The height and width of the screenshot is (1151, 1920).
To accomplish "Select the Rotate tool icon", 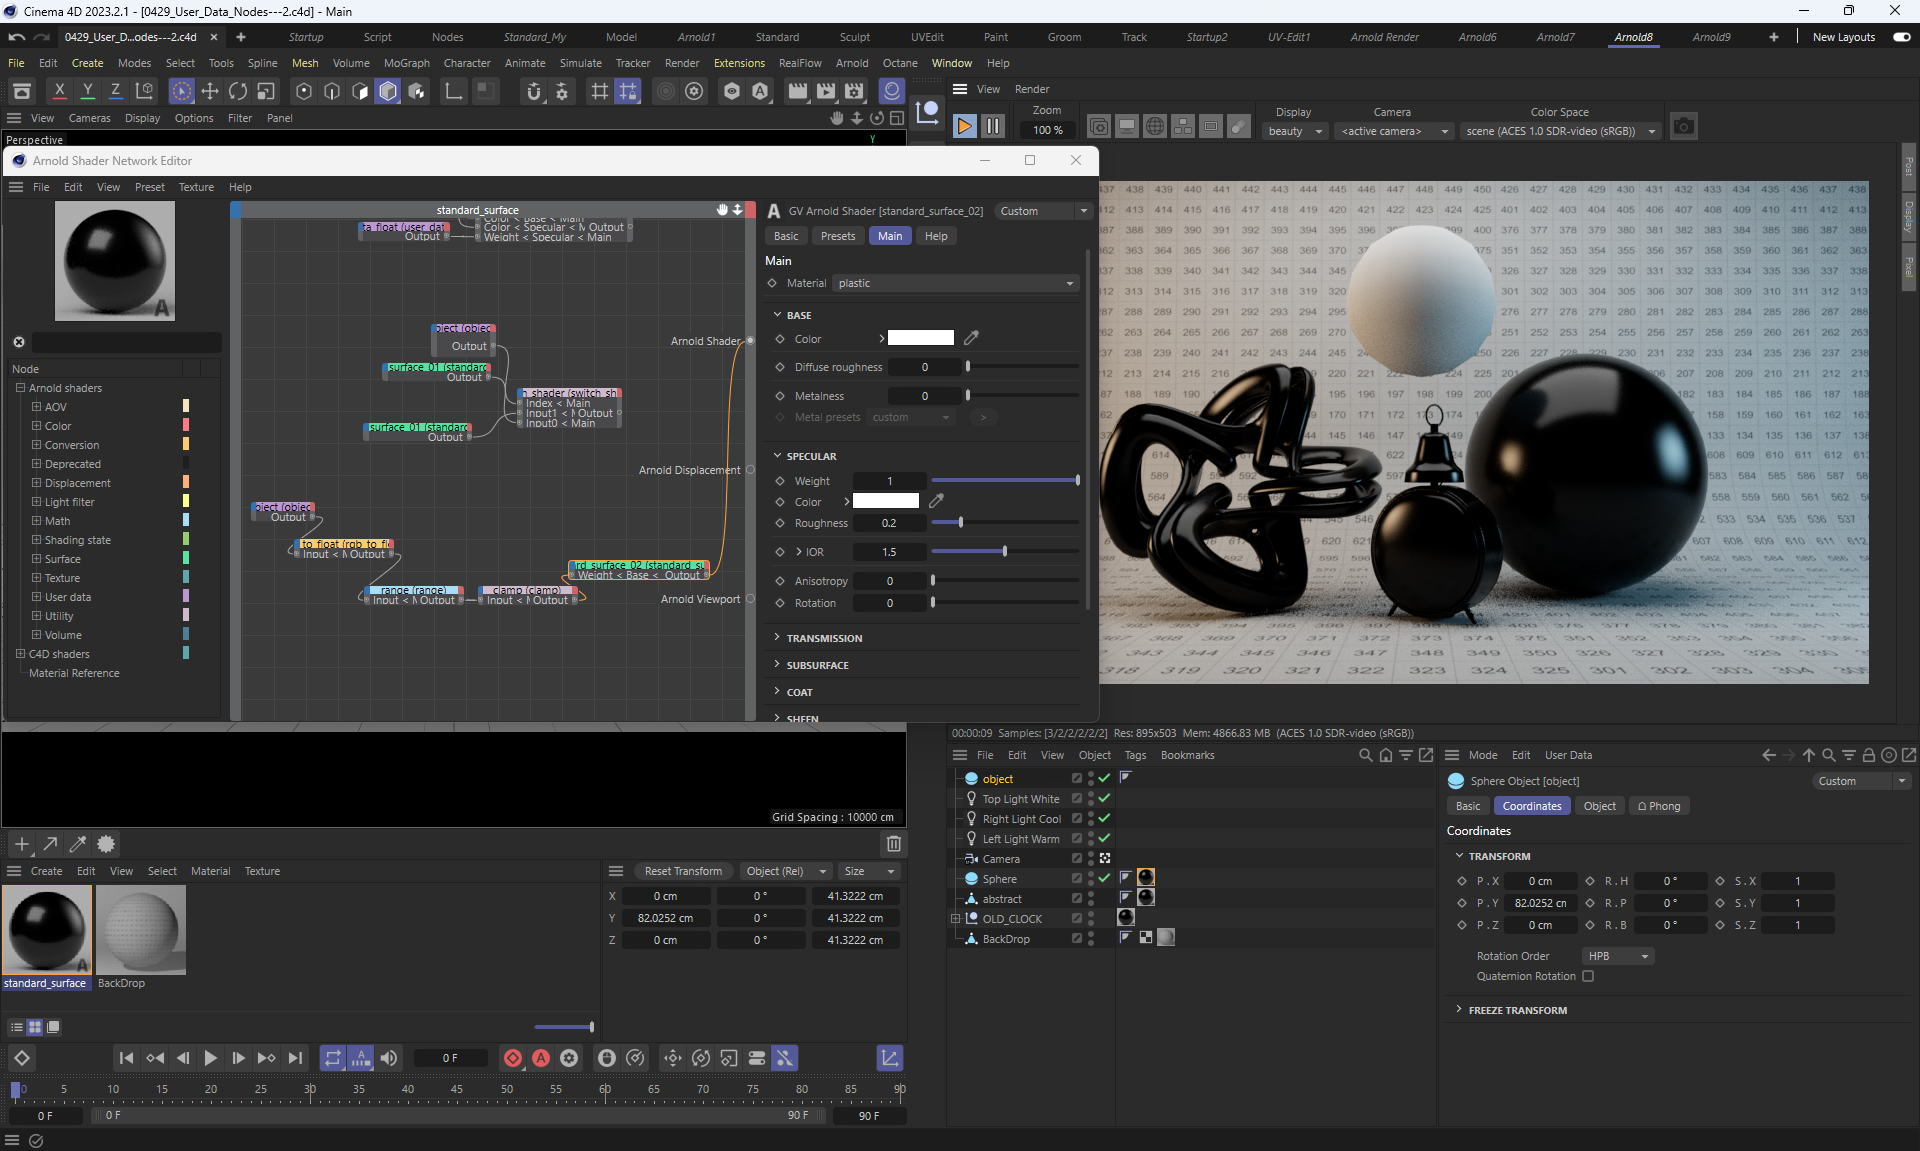I will [x=238, y=91].
